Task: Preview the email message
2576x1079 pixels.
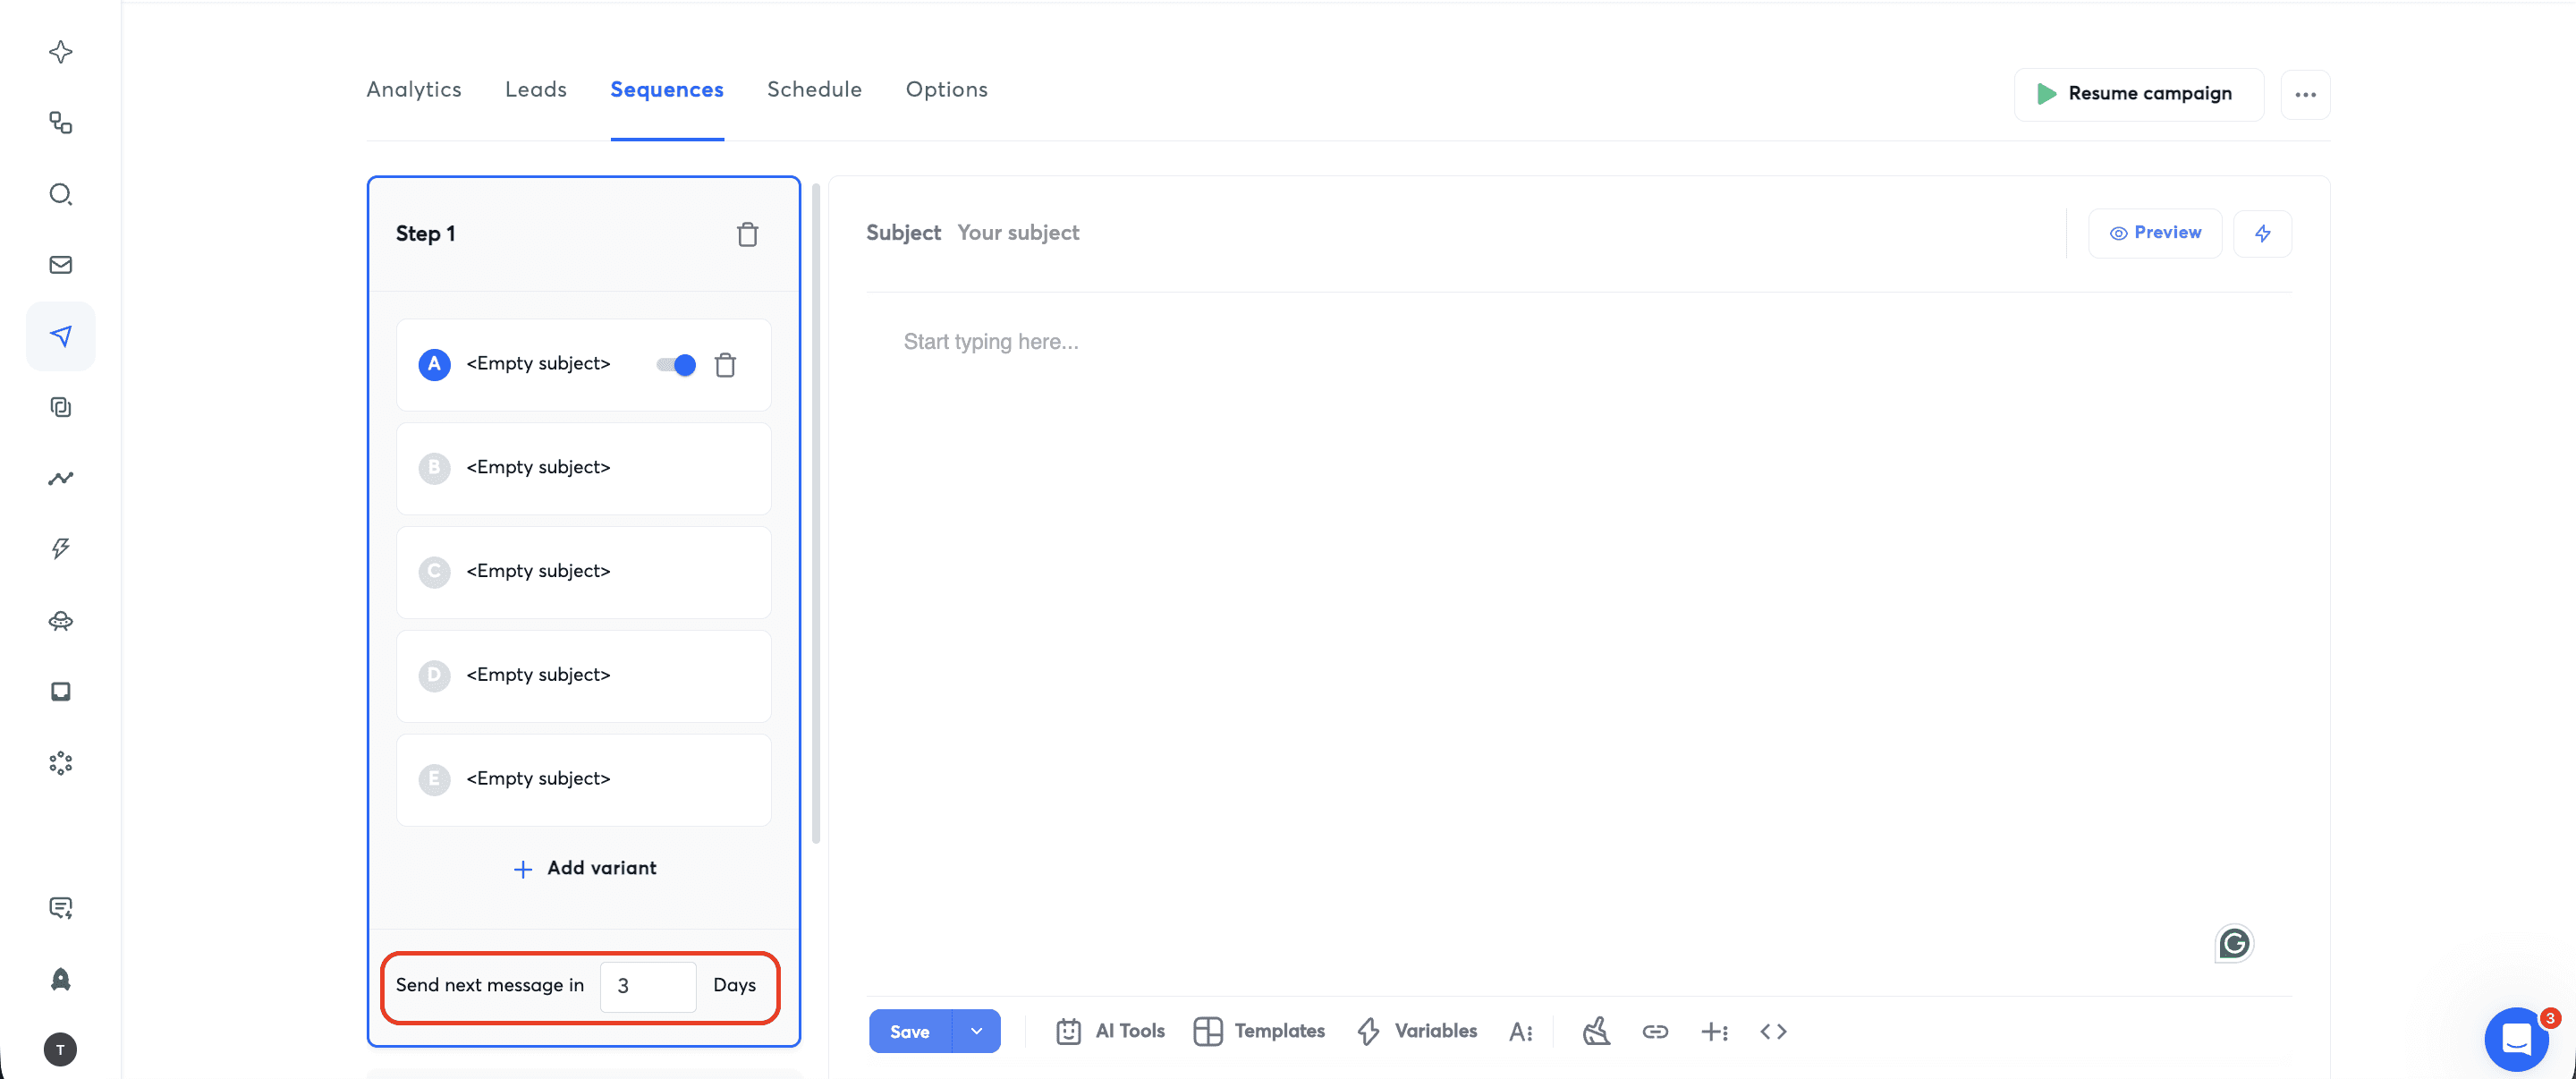Action: [x=2155, y=232]
